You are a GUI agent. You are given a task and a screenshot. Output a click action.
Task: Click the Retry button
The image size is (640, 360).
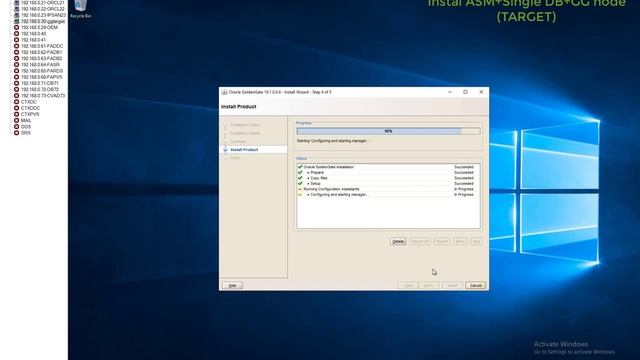pos(460,242)
